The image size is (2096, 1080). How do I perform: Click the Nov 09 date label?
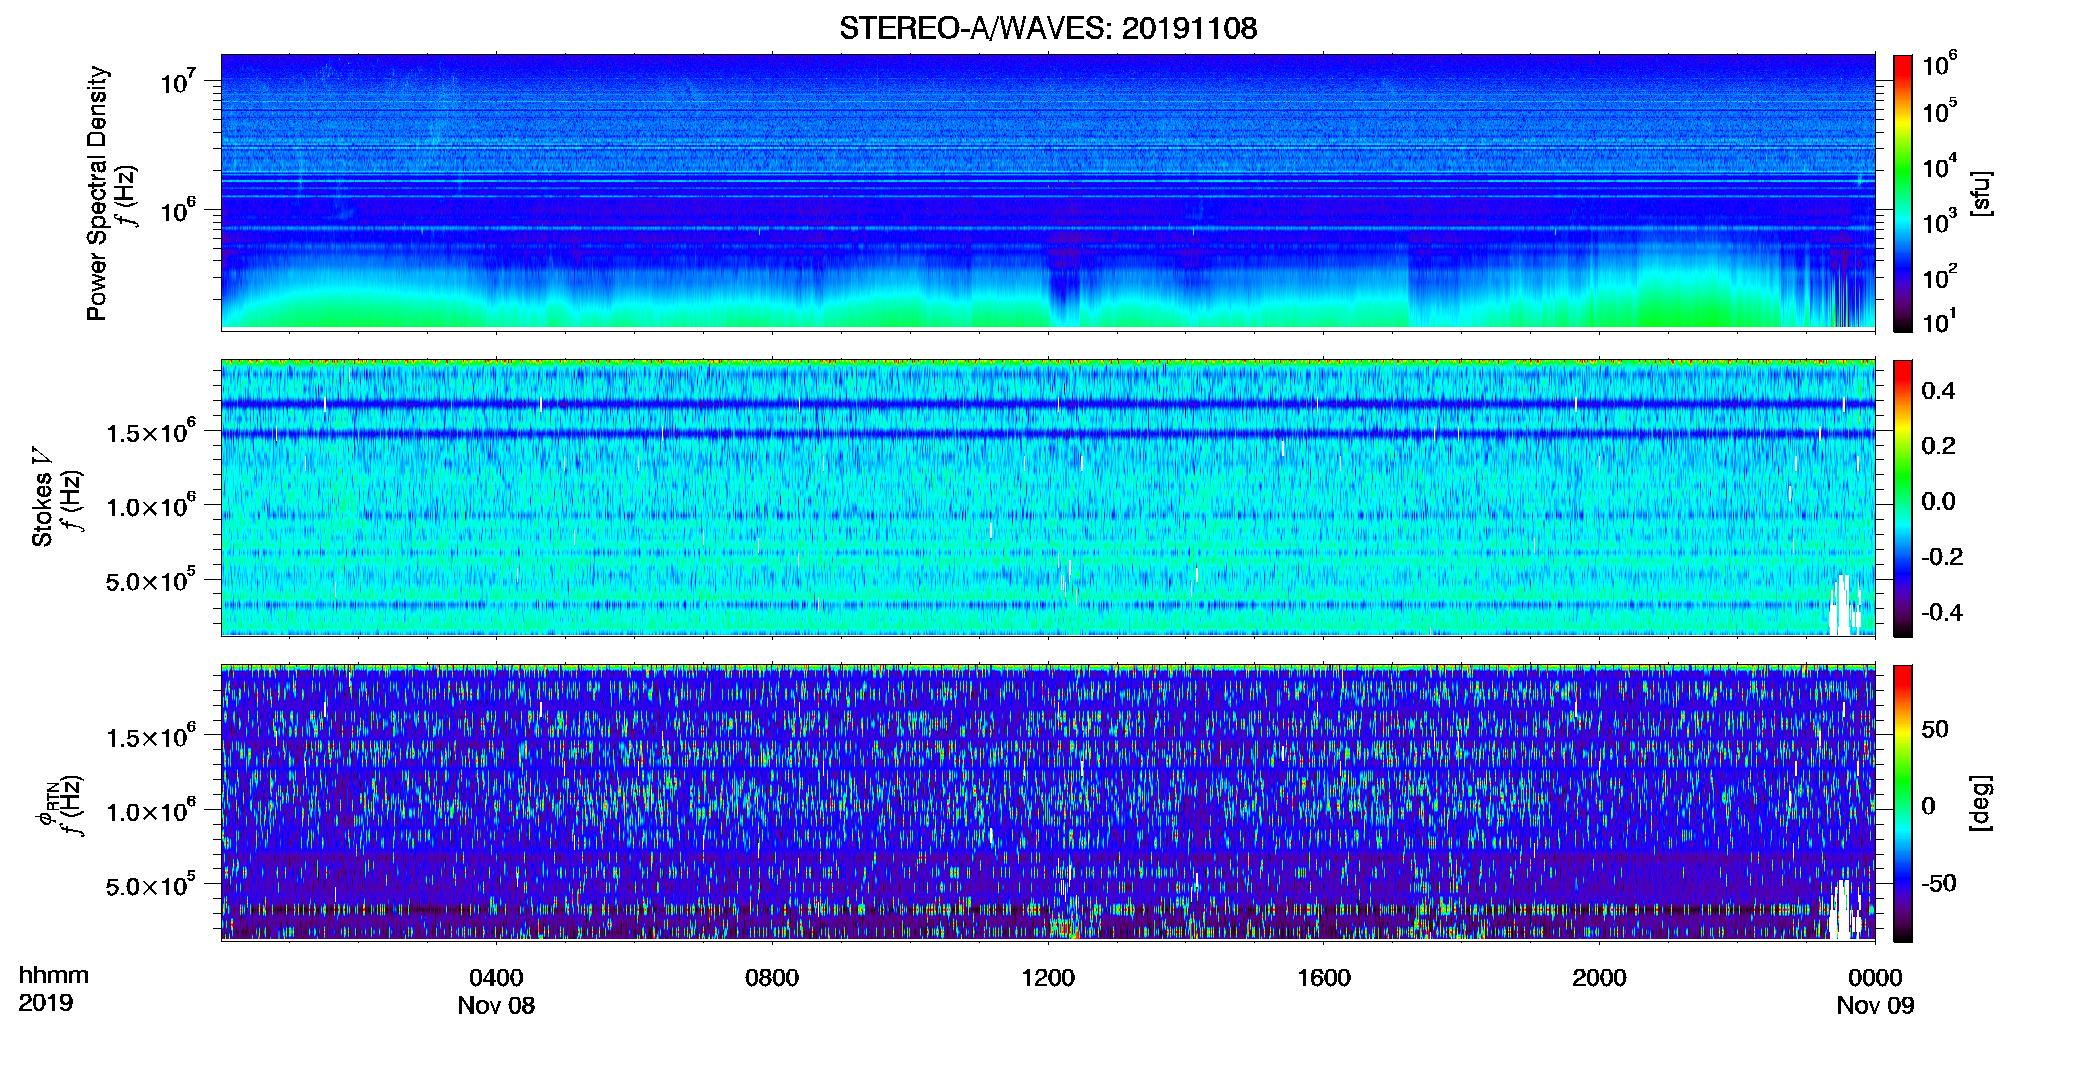(1875, 1005)
